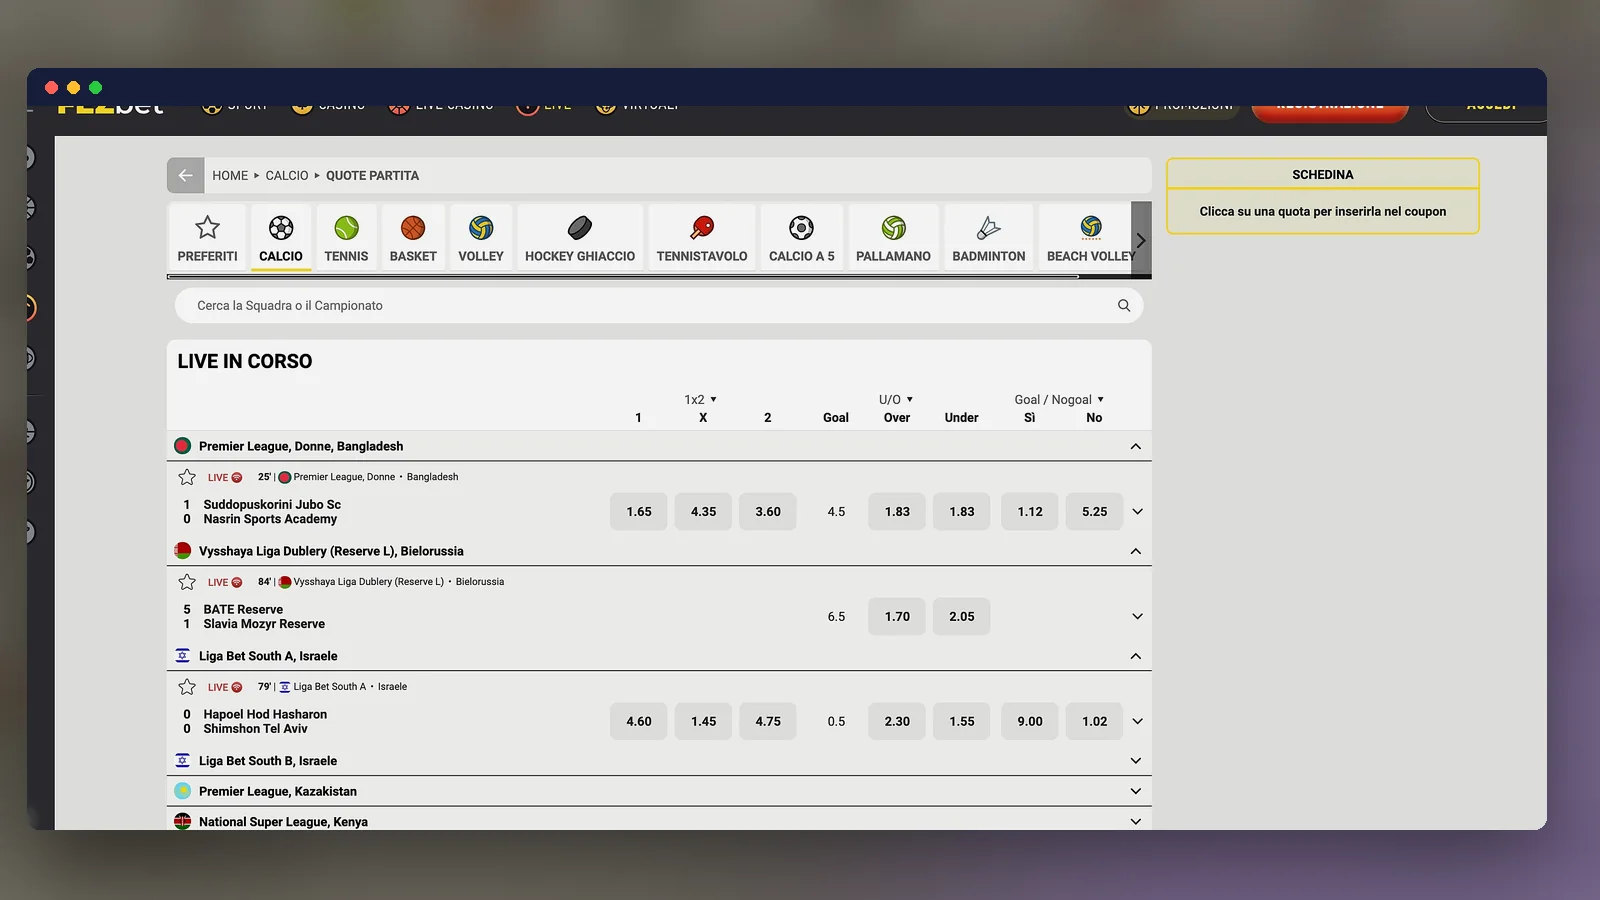Favorite the Suddopuskorini Jubo Sc match star
Viewport: 1600px width, 900px height.
pos(187,477)
